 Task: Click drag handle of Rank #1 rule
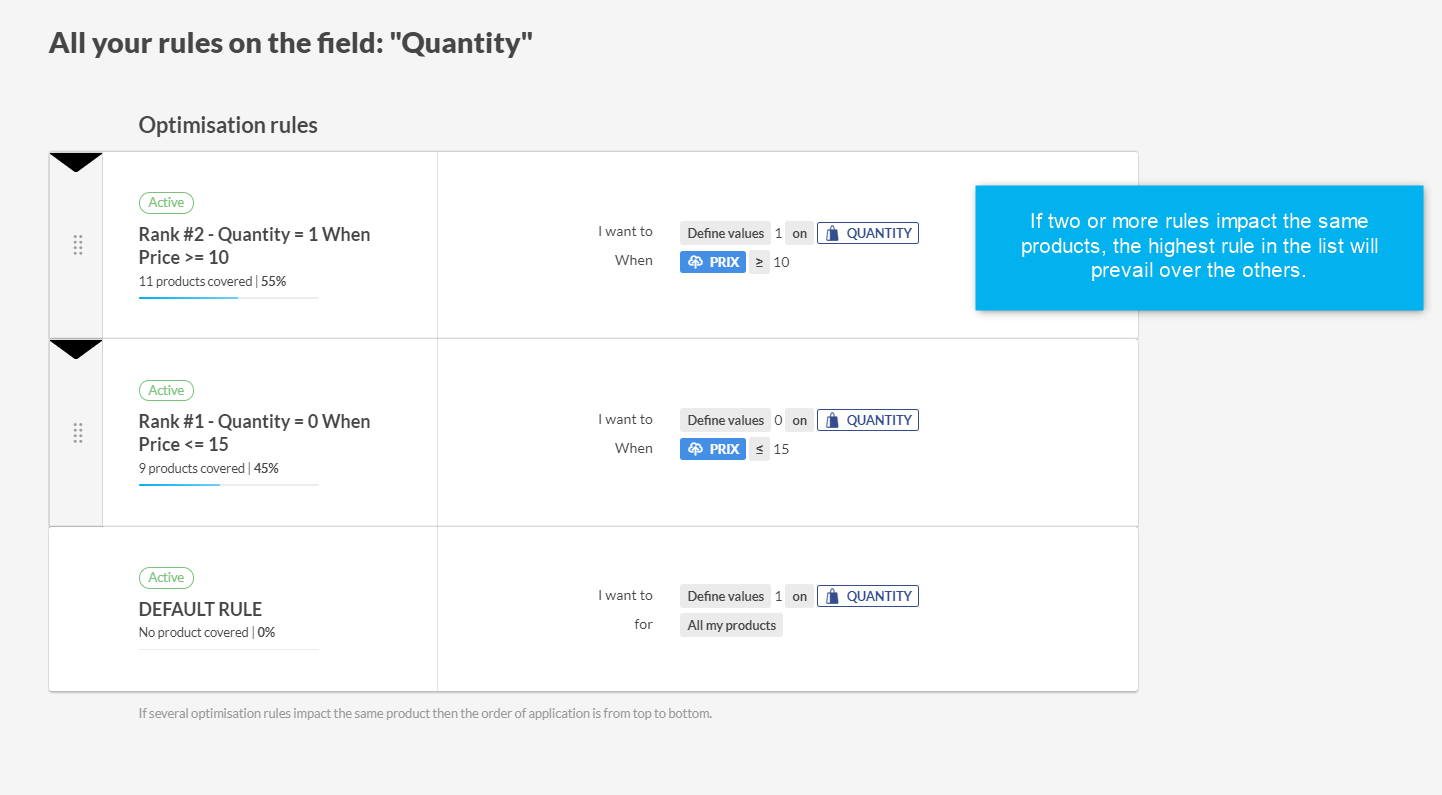tap(78, 433)
